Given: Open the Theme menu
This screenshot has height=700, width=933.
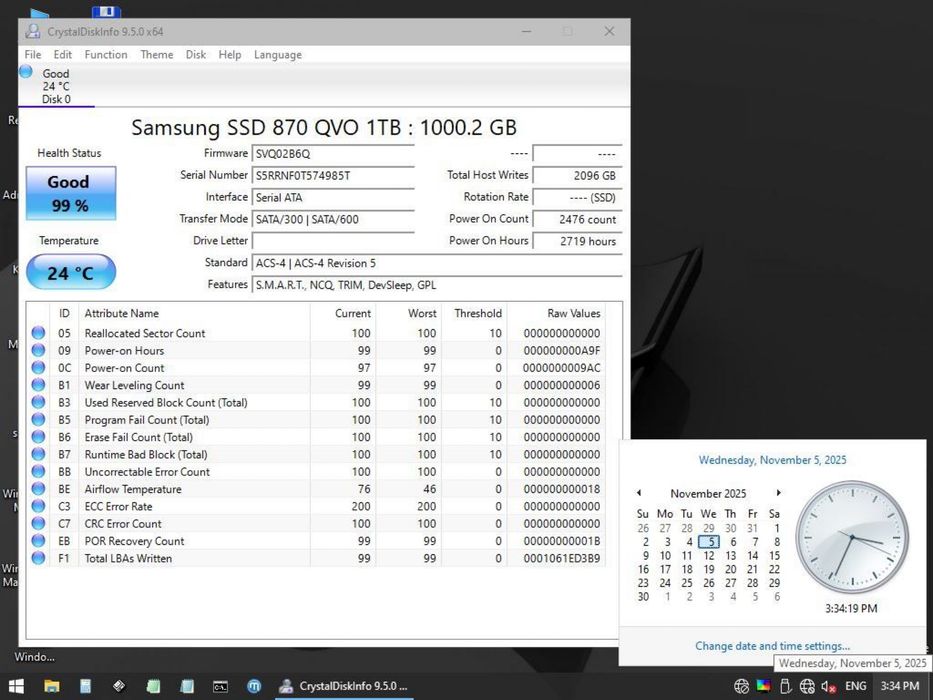Looking at the screenshot, I should [x=156, y=54].
